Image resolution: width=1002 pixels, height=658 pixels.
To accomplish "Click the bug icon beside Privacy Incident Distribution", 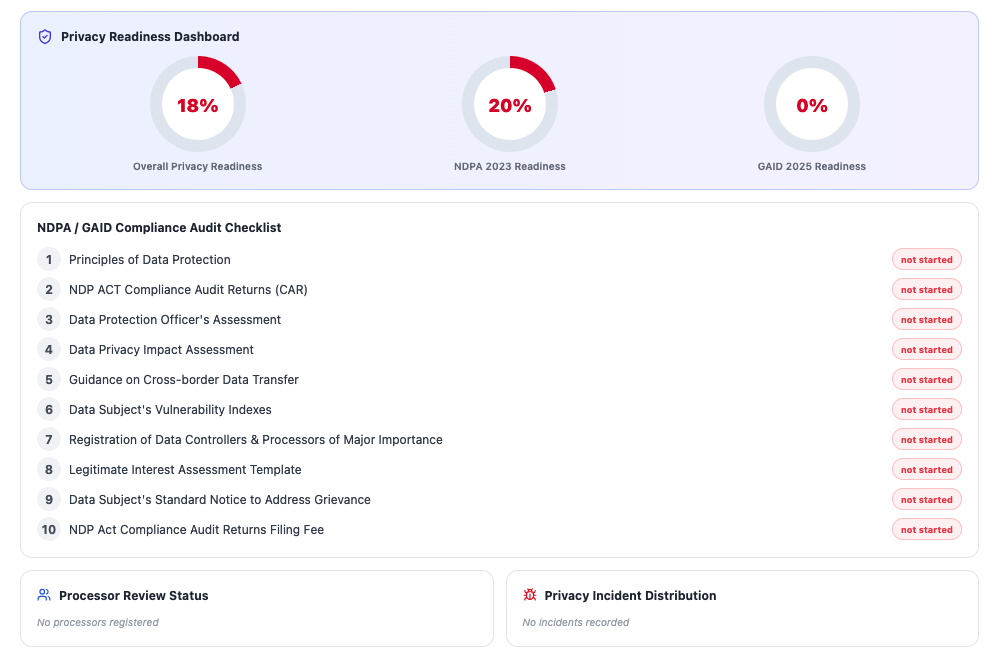I will (x=530, y=595).
